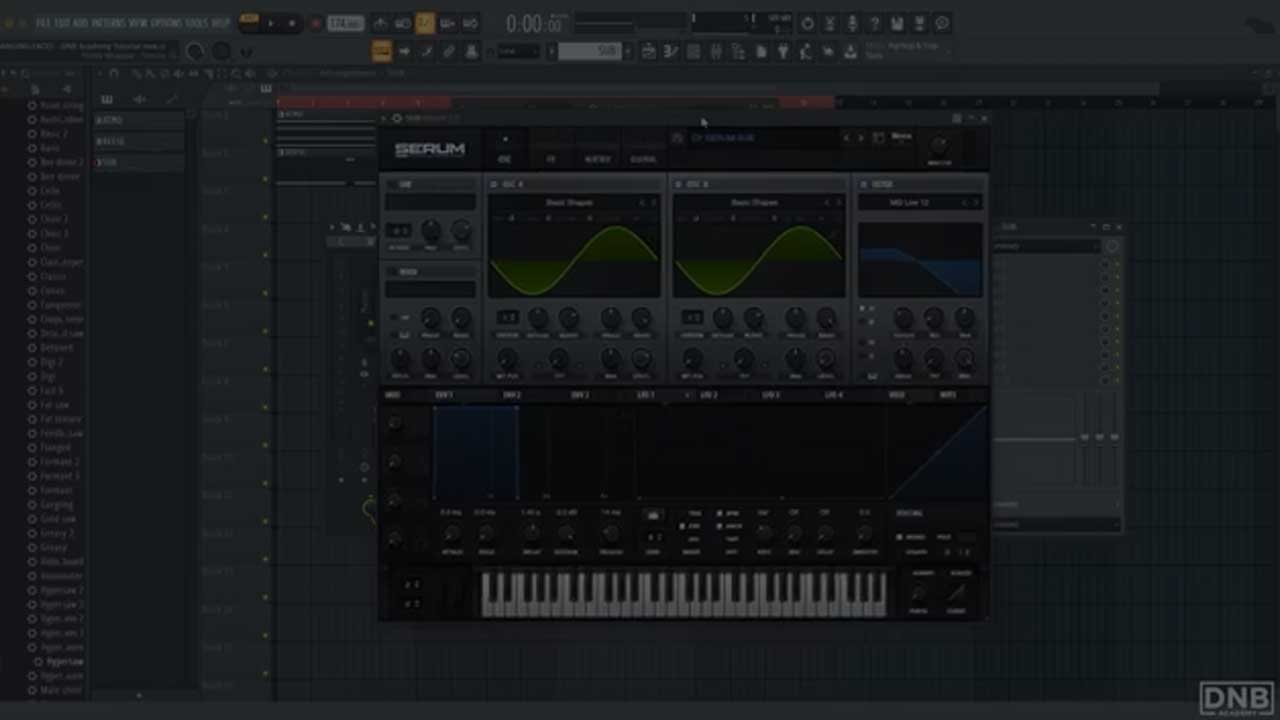This screenshot has width=1280, height=720.
Task: Adjust FL Studio main volume knob
Action: coord(196,52)
